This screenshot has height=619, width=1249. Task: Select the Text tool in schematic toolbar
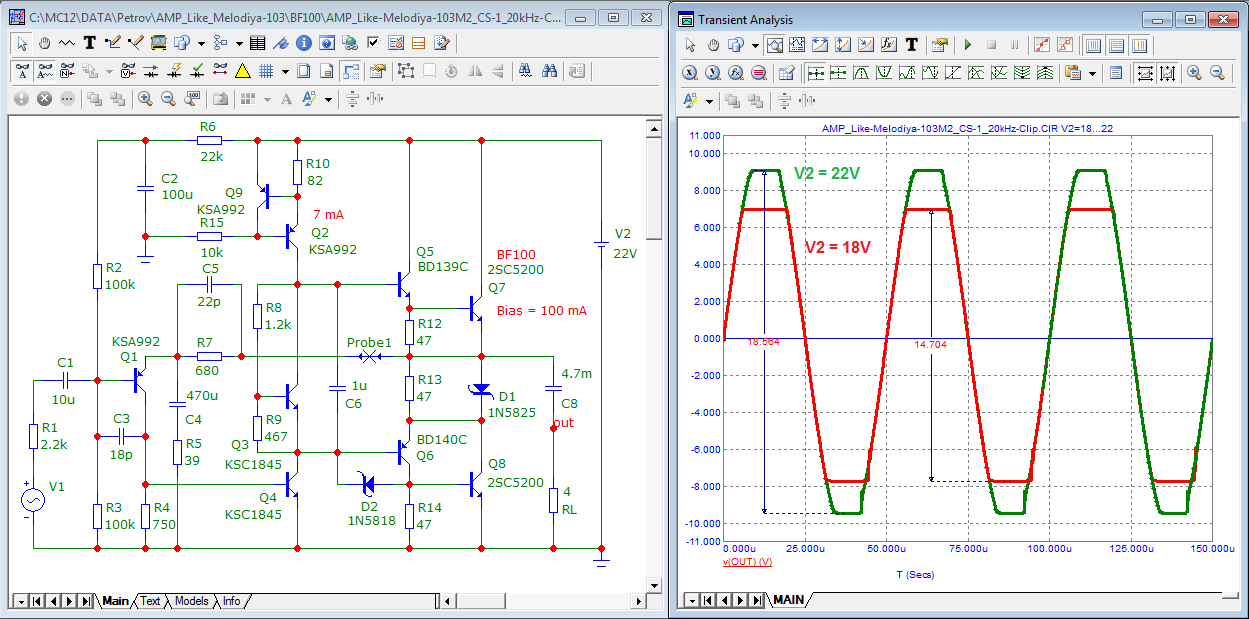[x=90, y=43]
